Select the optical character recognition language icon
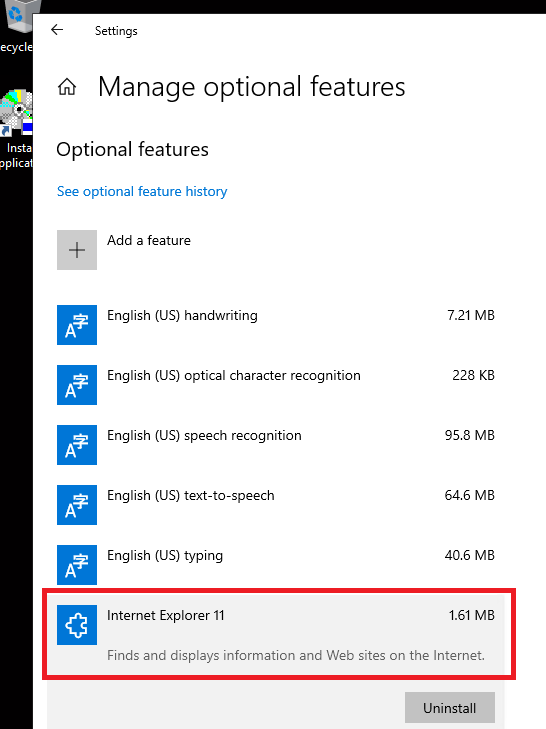546x729 pixels. [77, 385]
